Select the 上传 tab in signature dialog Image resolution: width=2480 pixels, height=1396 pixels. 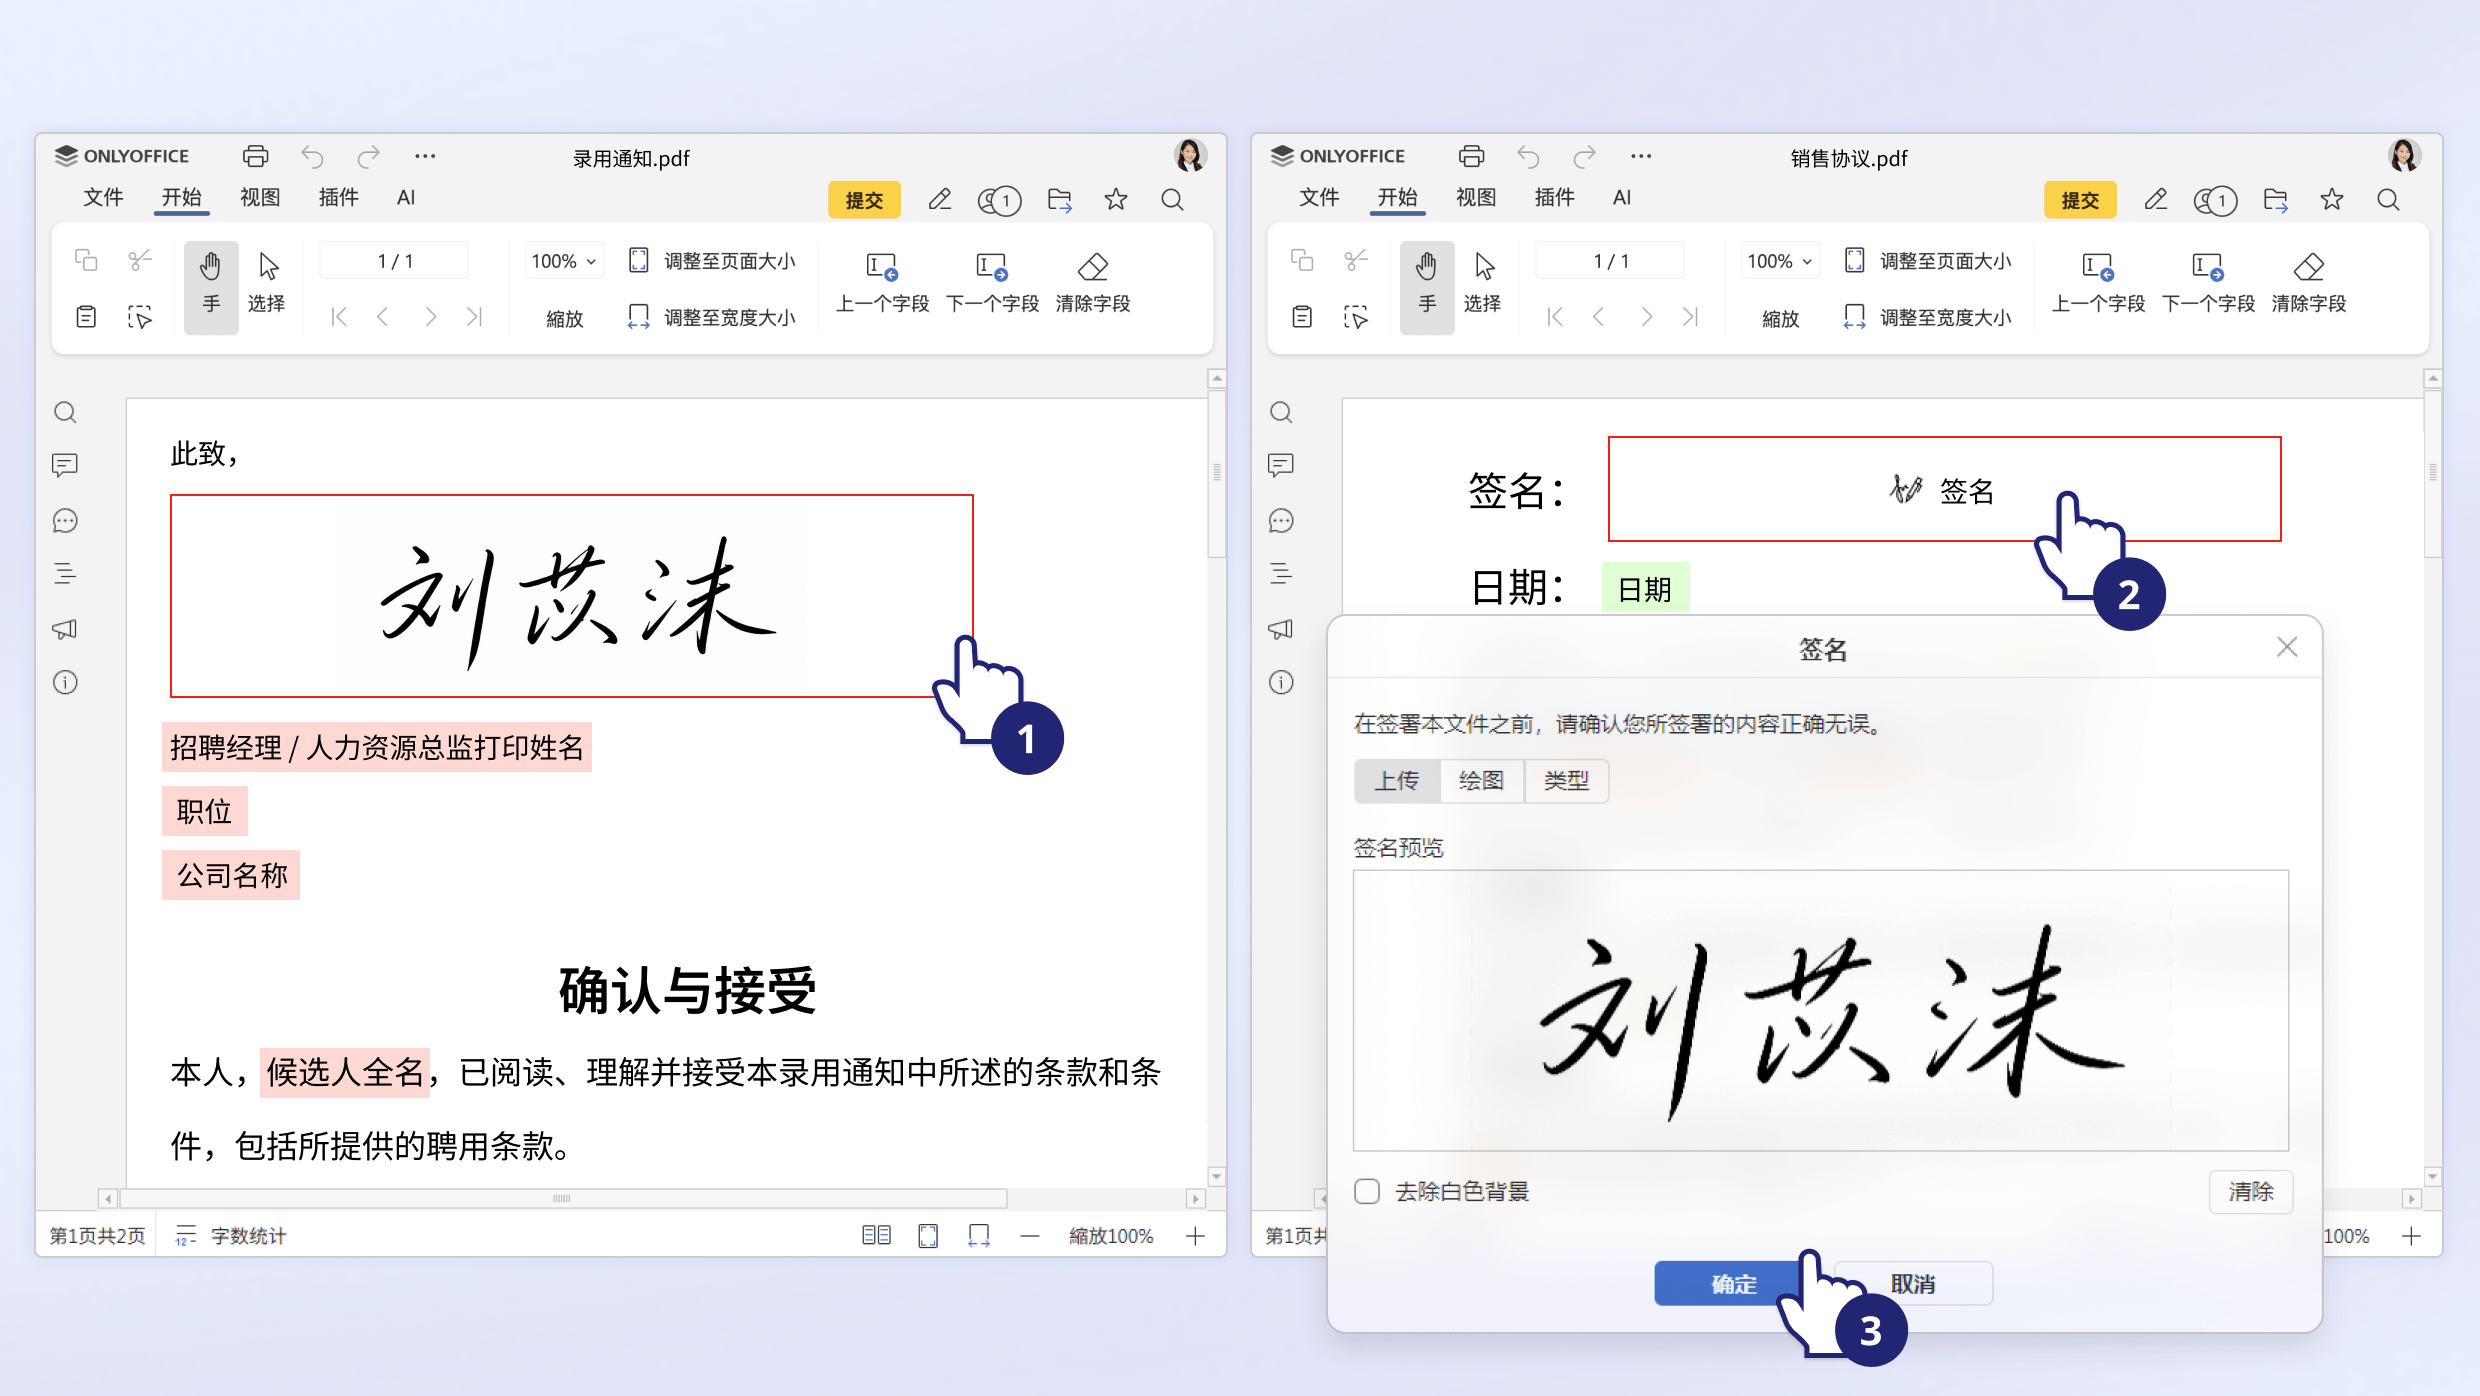(1397, 781)
